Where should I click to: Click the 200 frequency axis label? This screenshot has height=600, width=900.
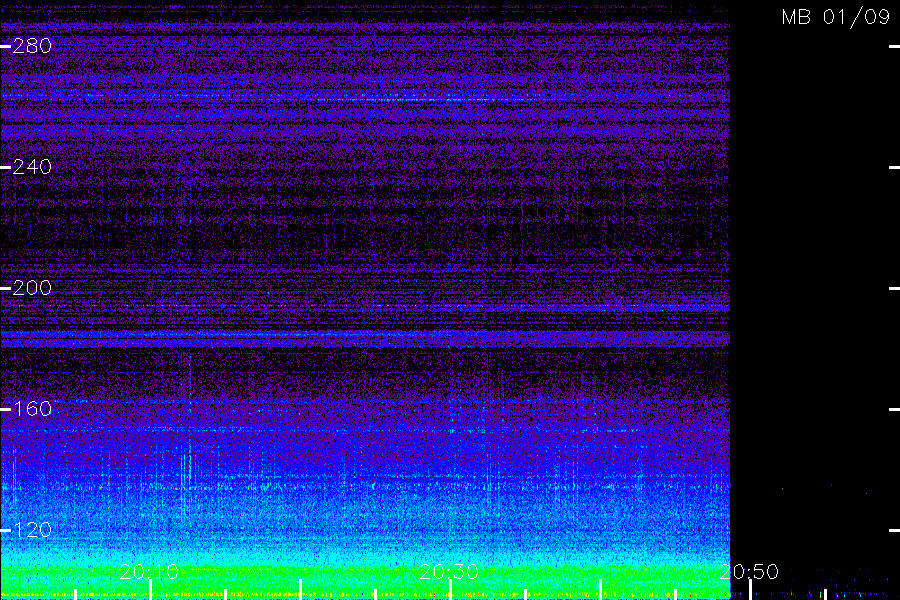[32, 288]
